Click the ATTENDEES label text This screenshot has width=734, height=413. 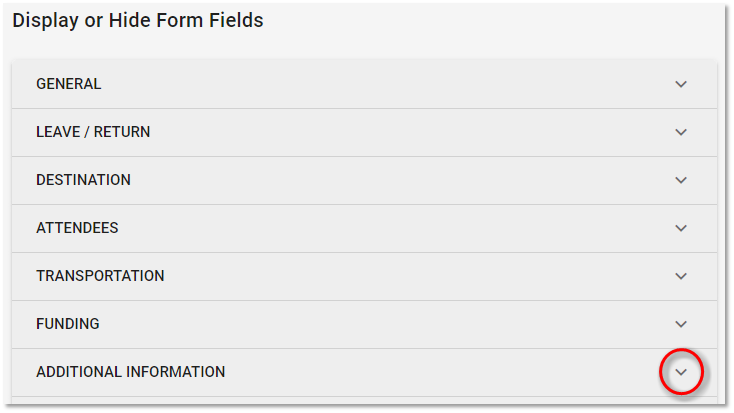pyautogui.click(x=77, y=228)
